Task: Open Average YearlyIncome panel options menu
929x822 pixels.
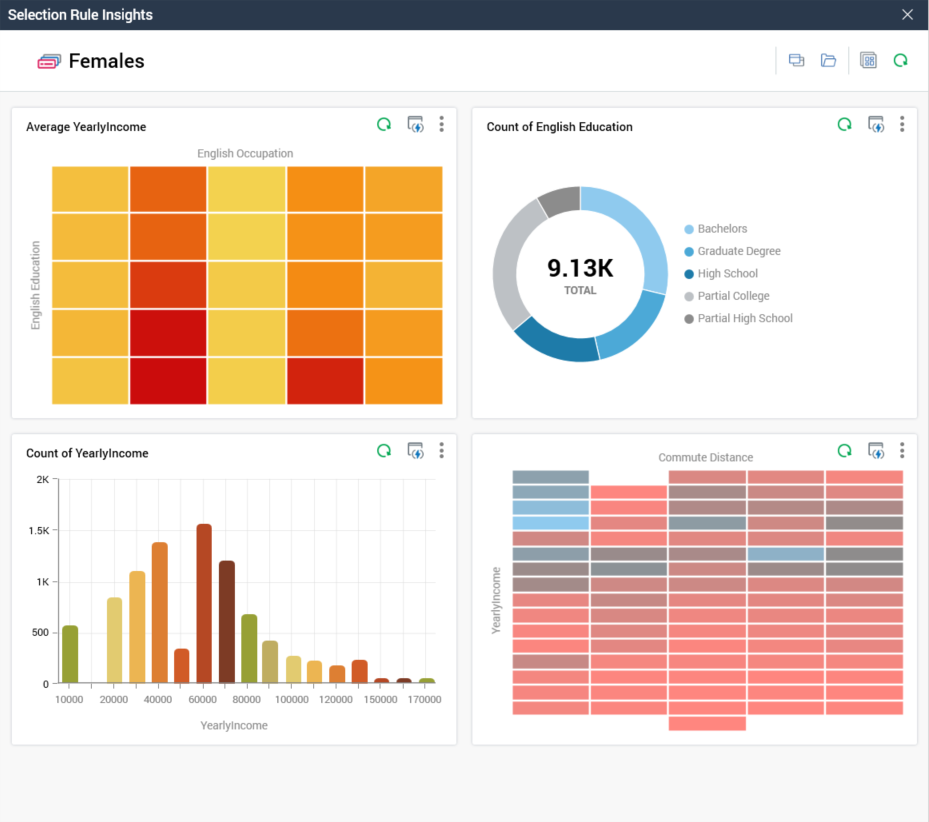Action: 441,125
